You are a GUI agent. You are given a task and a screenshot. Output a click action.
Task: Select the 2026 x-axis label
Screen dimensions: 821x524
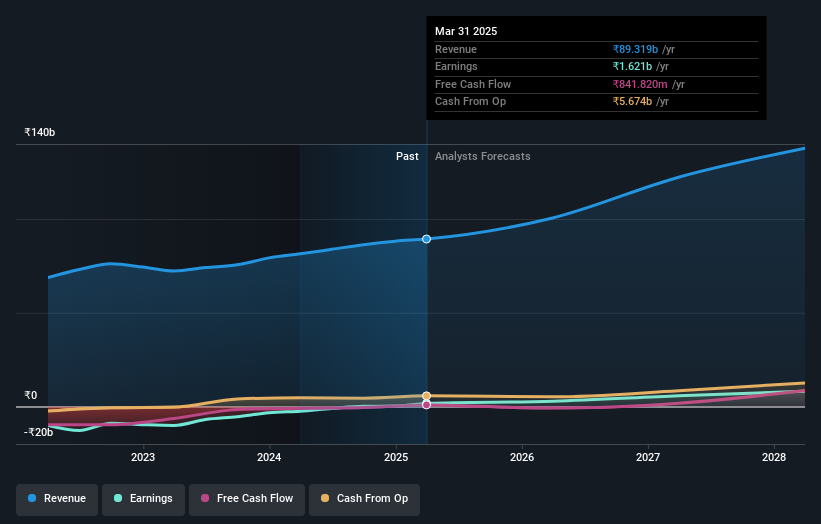click(522, 458)
